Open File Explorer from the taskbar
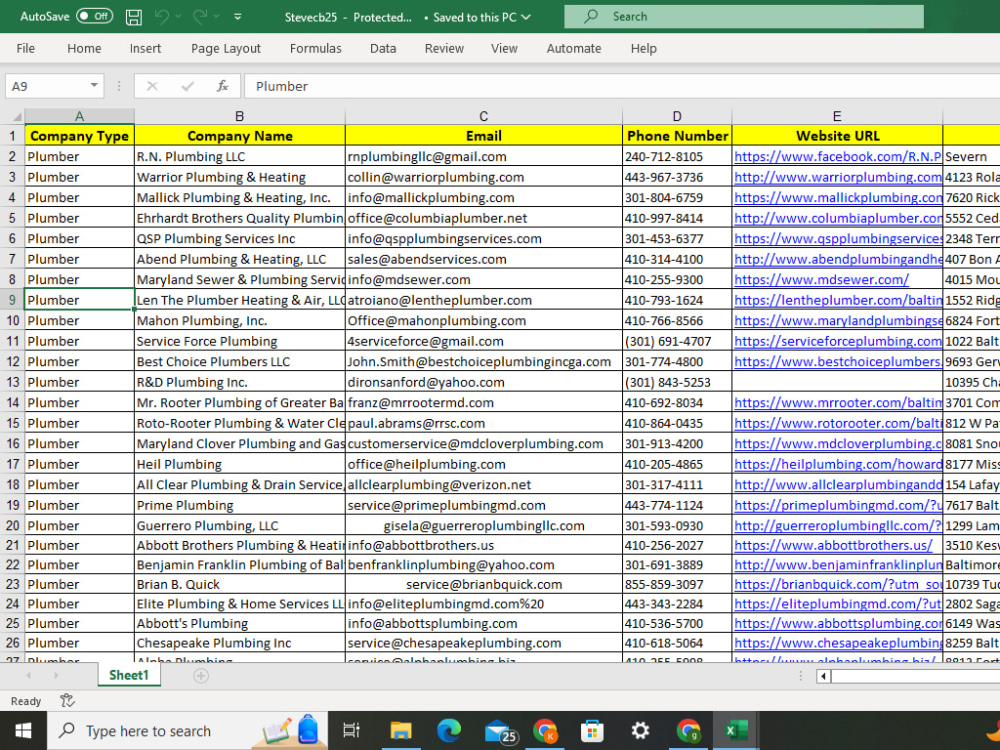The height and width of the screenshot is (750, 1000). click(x=401, y=731)
